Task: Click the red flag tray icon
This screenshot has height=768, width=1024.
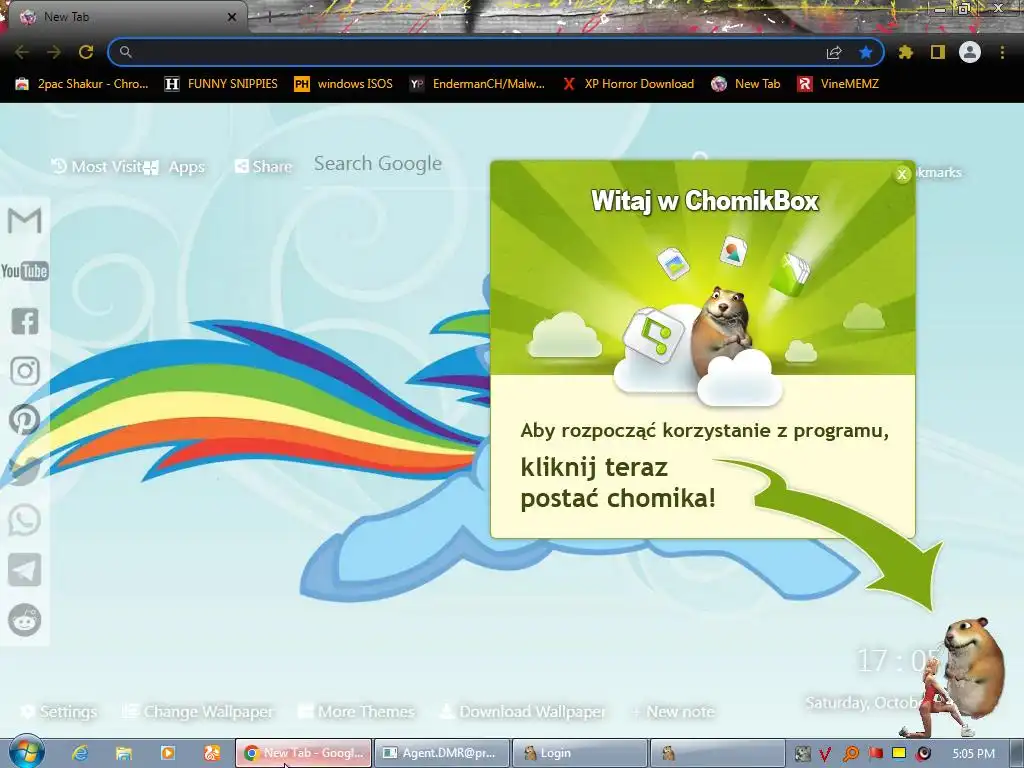Action: coord(876,754)
